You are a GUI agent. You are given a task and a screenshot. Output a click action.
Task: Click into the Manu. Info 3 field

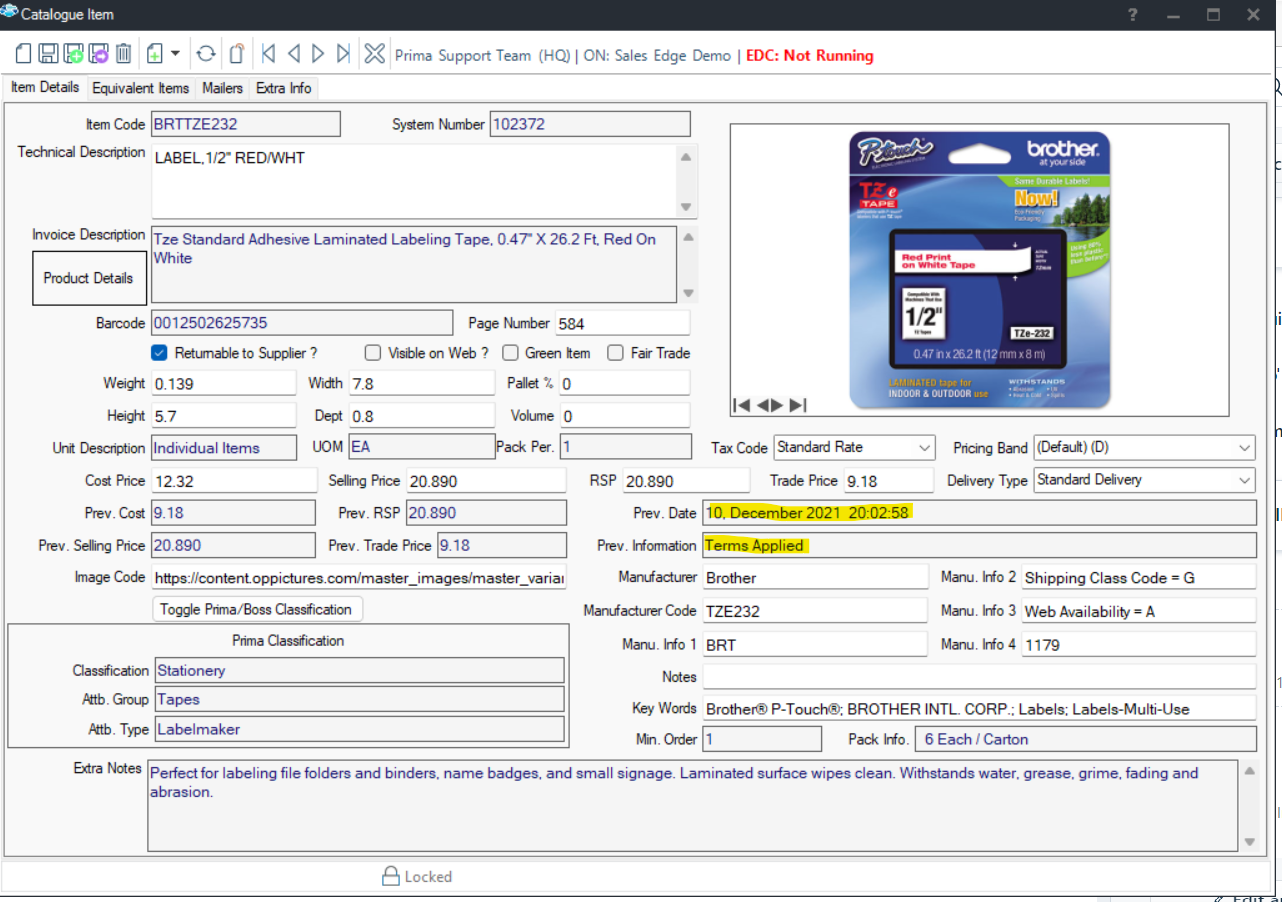(x=1138, y=610)
